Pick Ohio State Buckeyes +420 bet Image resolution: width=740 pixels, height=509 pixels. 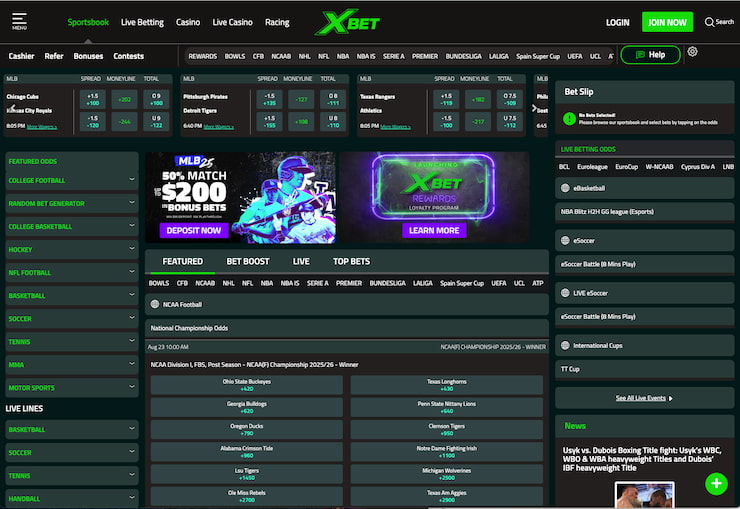[x=247, y=385]
